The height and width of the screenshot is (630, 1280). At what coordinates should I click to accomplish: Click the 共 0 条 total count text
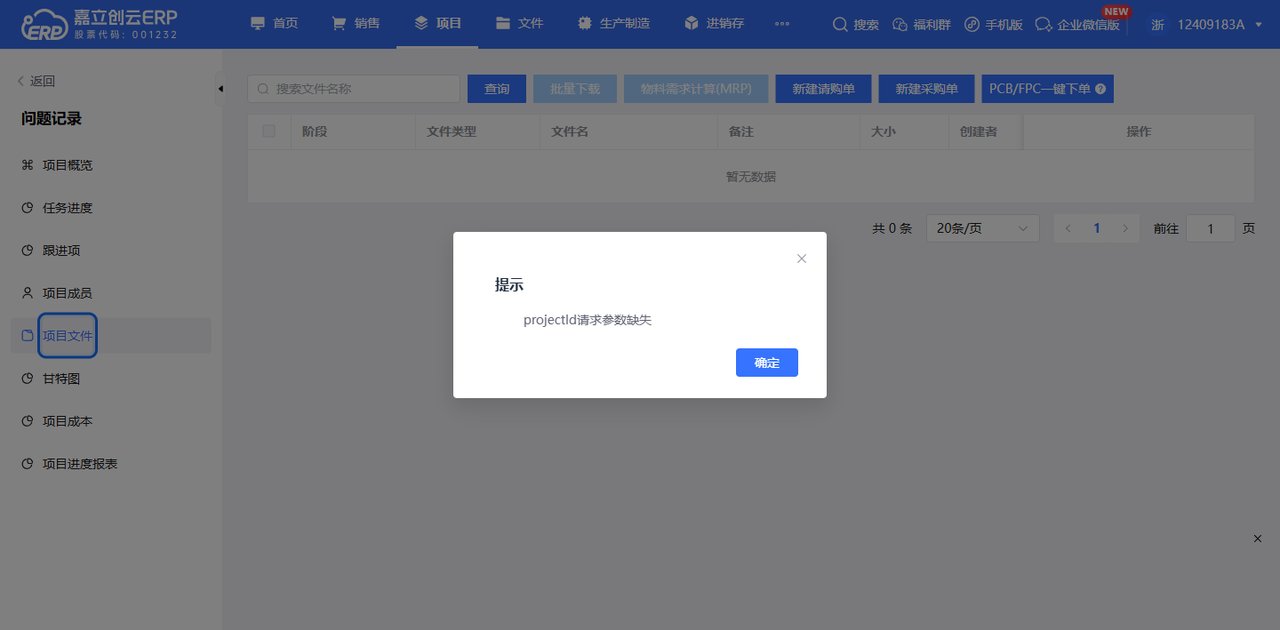pos(892,228)
